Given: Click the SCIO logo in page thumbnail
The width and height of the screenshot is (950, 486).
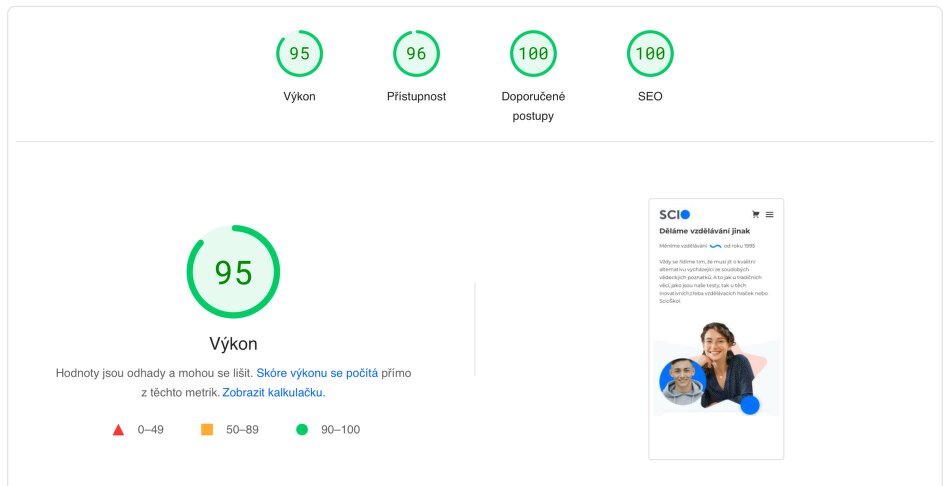Looking at the screenshot, I should coord(674,215).
